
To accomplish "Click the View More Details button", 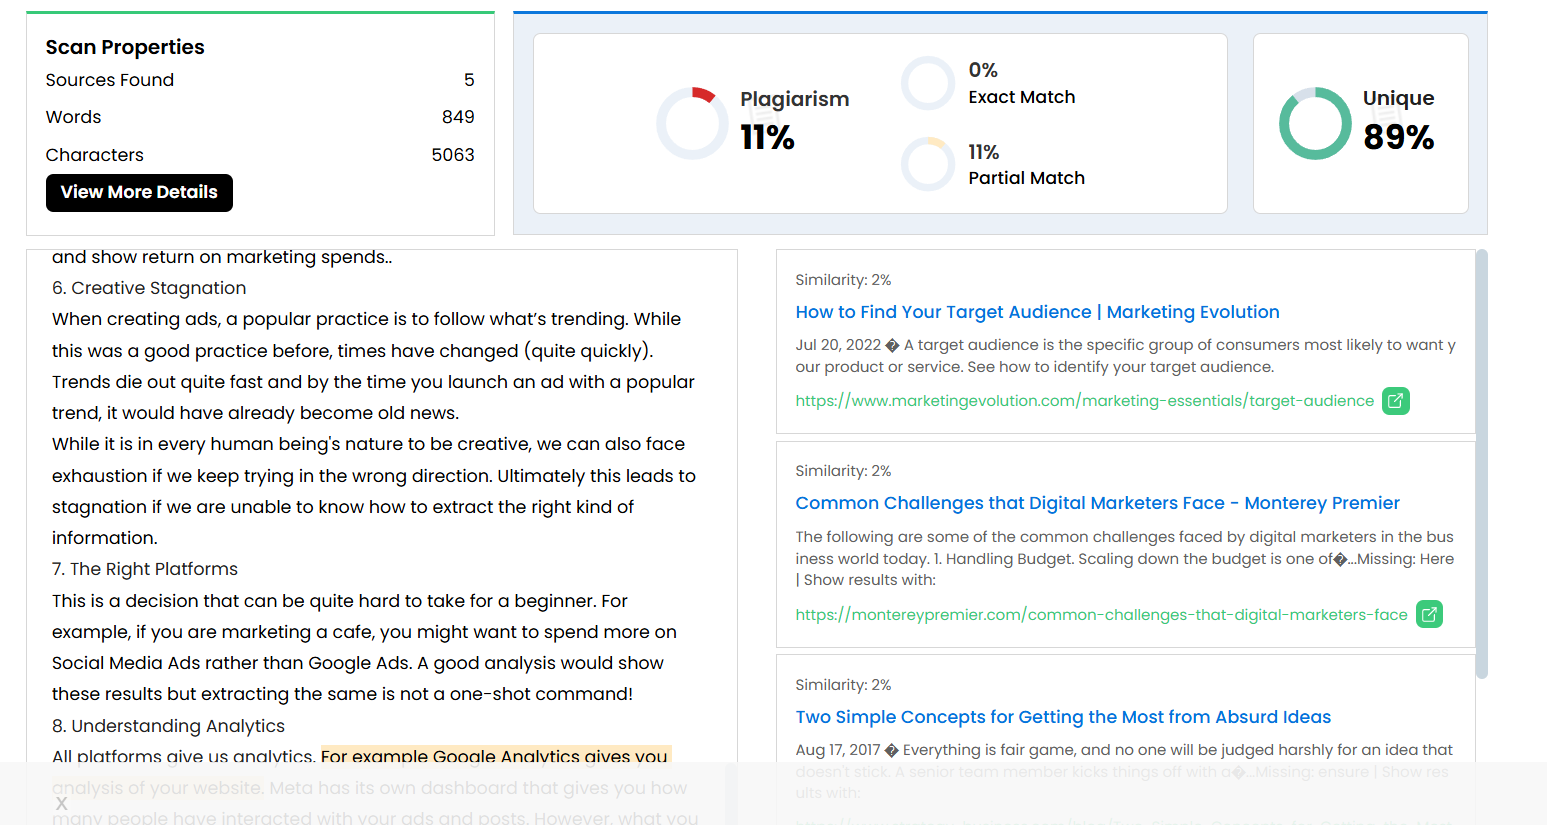I will [x=139, y=193].
